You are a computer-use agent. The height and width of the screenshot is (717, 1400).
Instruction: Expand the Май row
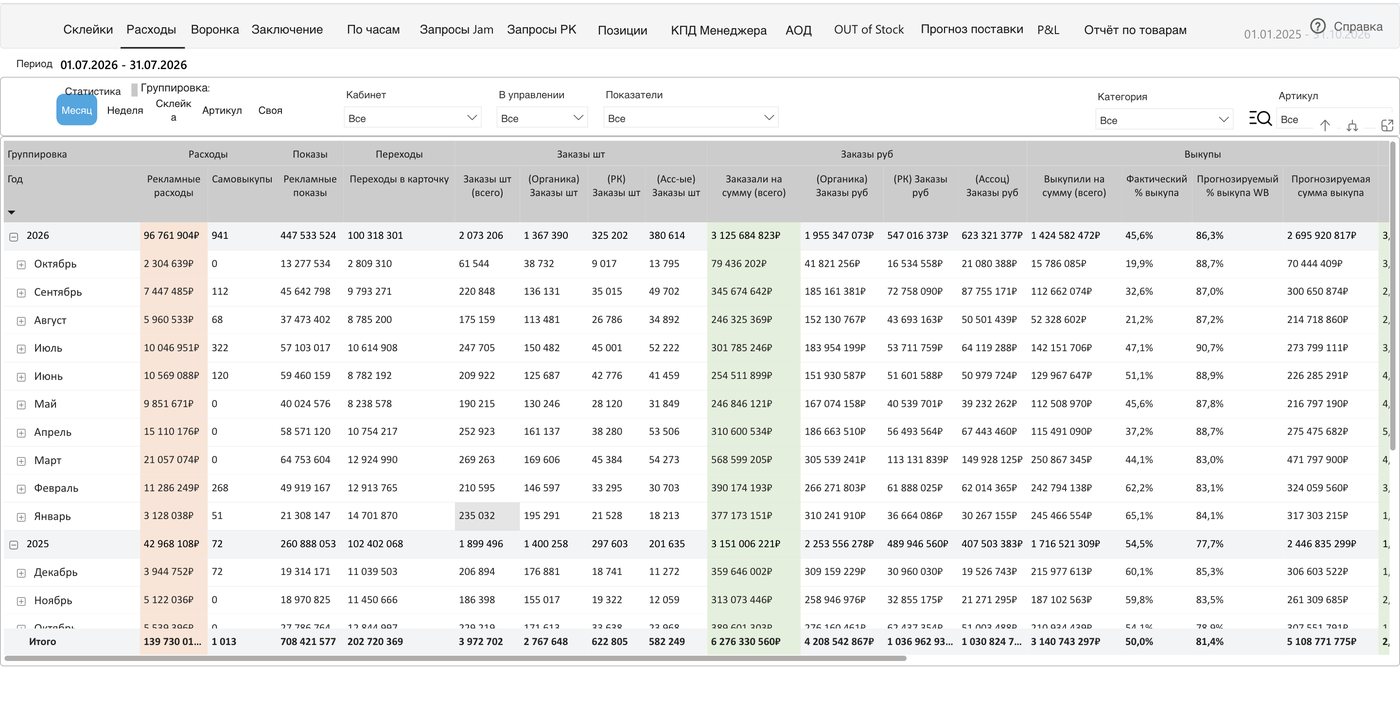[x=21, y=405]
